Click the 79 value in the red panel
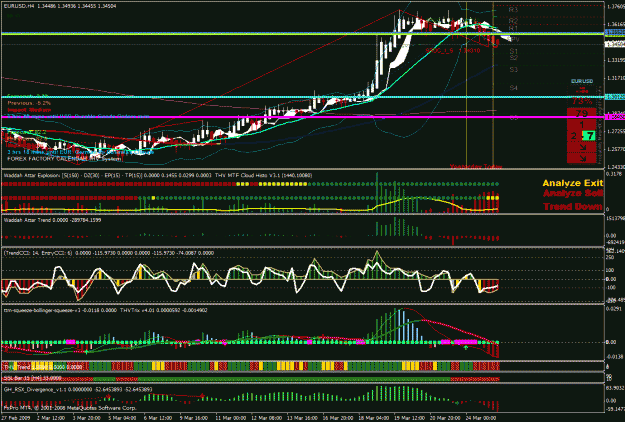The height and width of the screenshot is (422, 625). tap(582, 114)
